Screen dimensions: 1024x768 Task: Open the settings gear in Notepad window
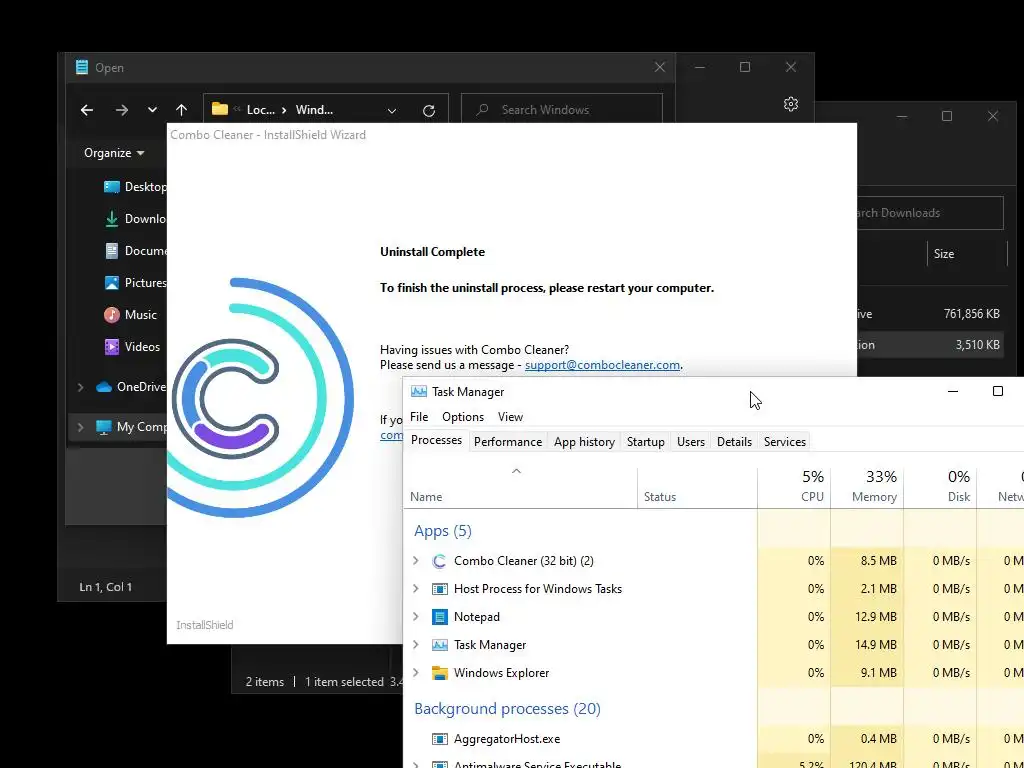click(x=791, y=104)
